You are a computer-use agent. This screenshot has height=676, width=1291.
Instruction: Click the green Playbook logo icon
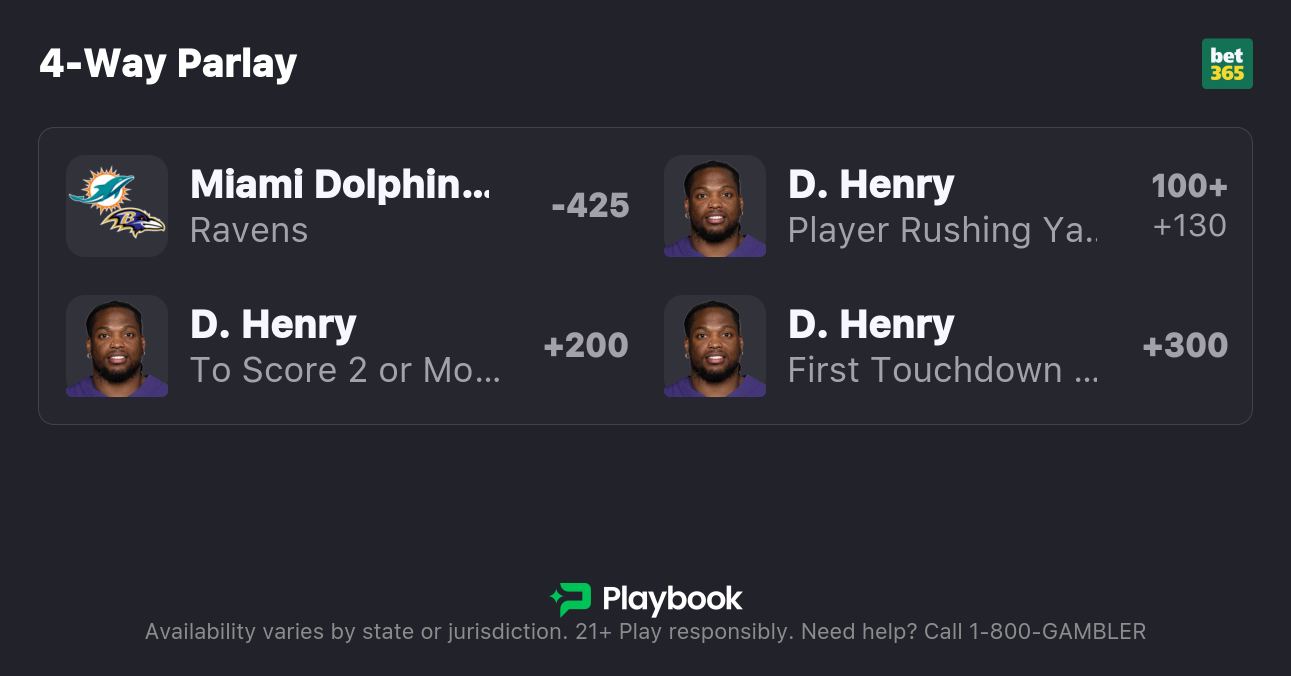tap(571, 599)
